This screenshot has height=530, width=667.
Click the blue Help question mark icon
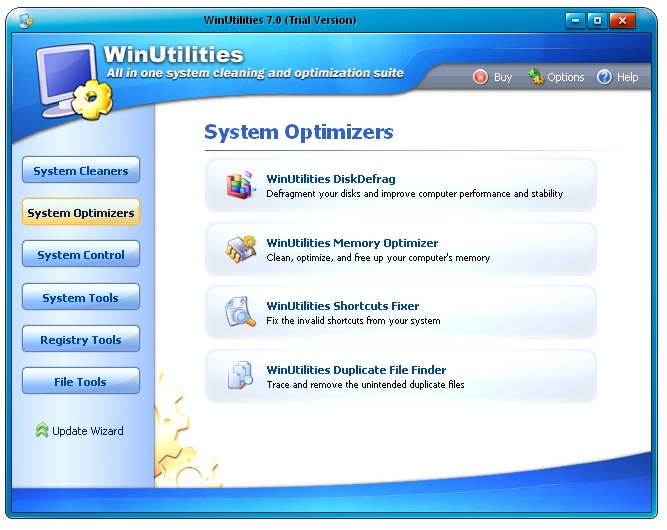604,77
